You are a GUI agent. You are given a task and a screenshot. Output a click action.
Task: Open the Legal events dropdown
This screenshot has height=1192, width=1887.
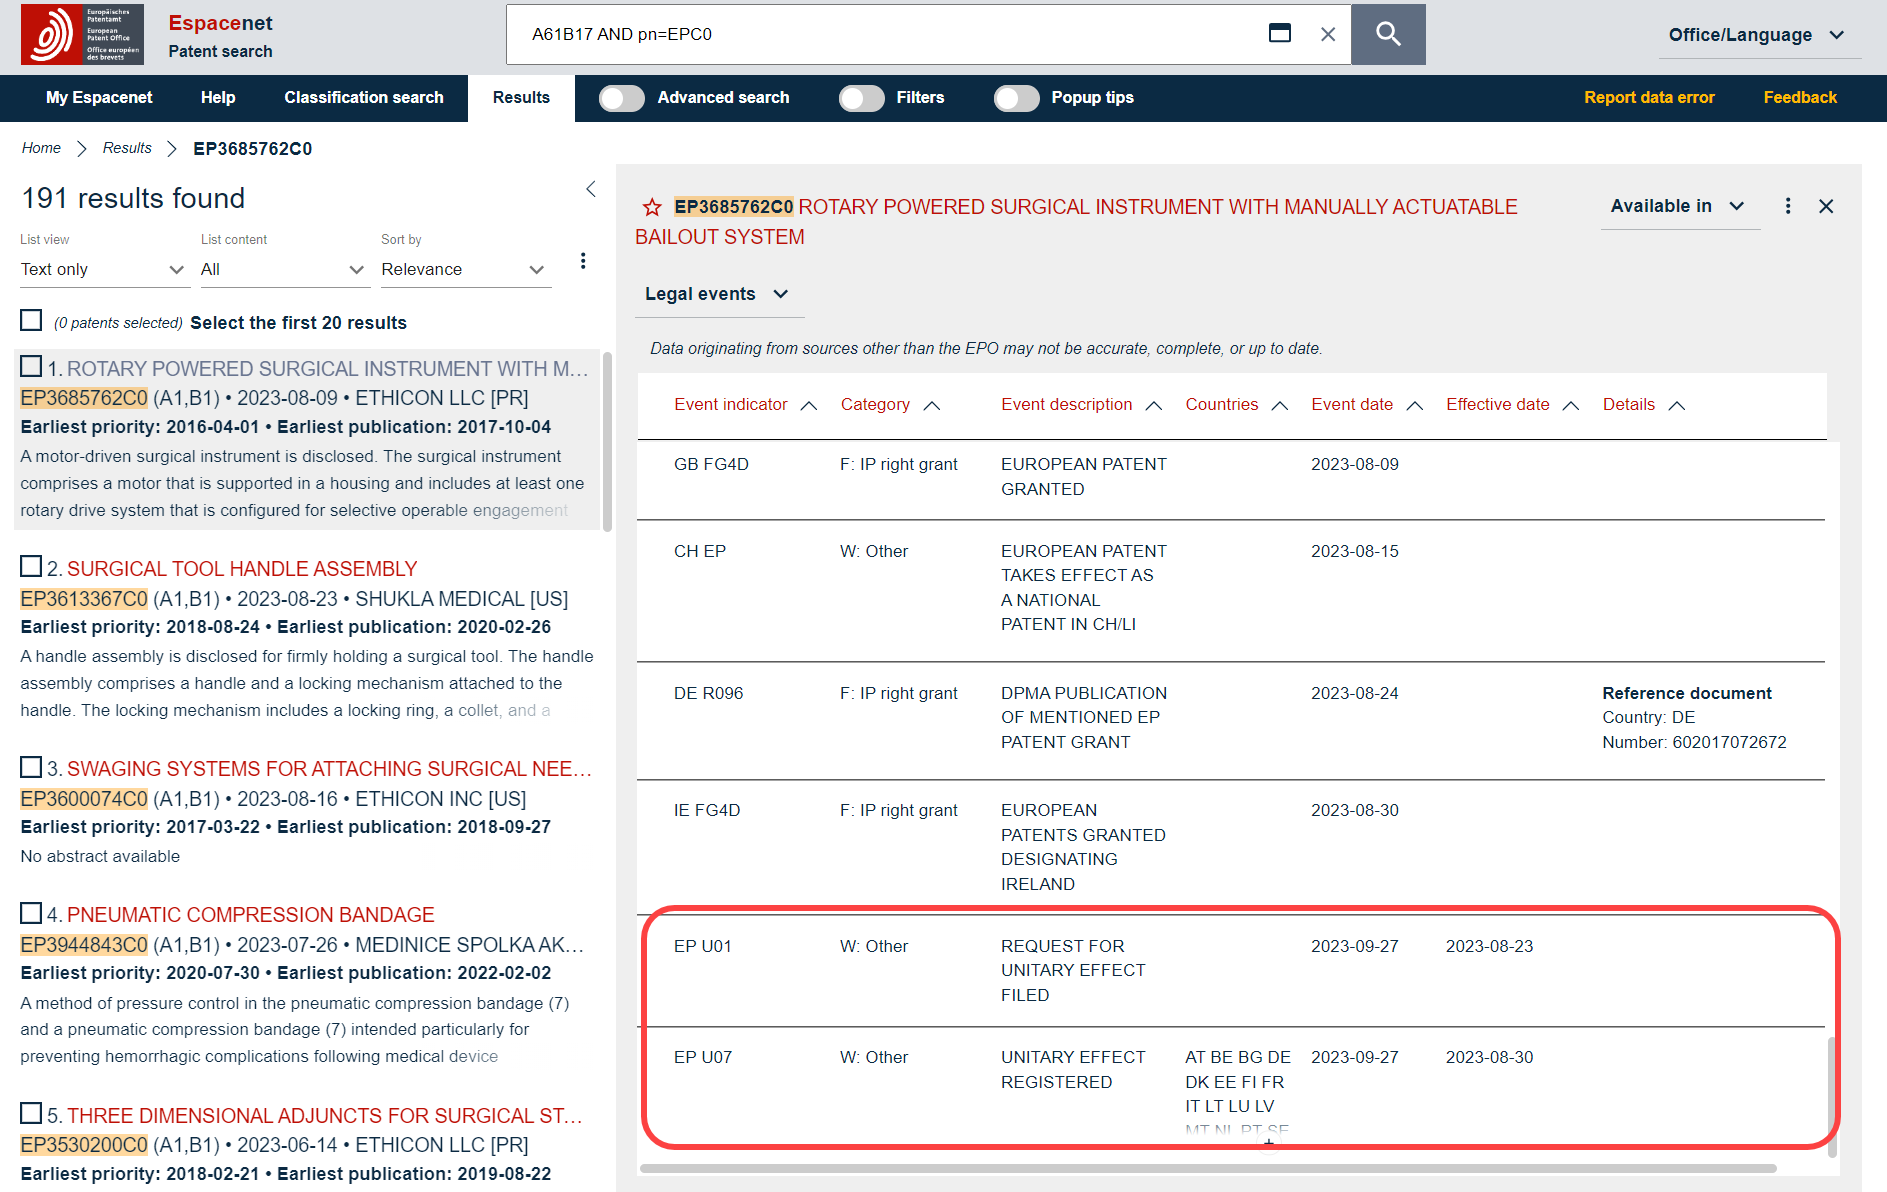pos(717,294)
